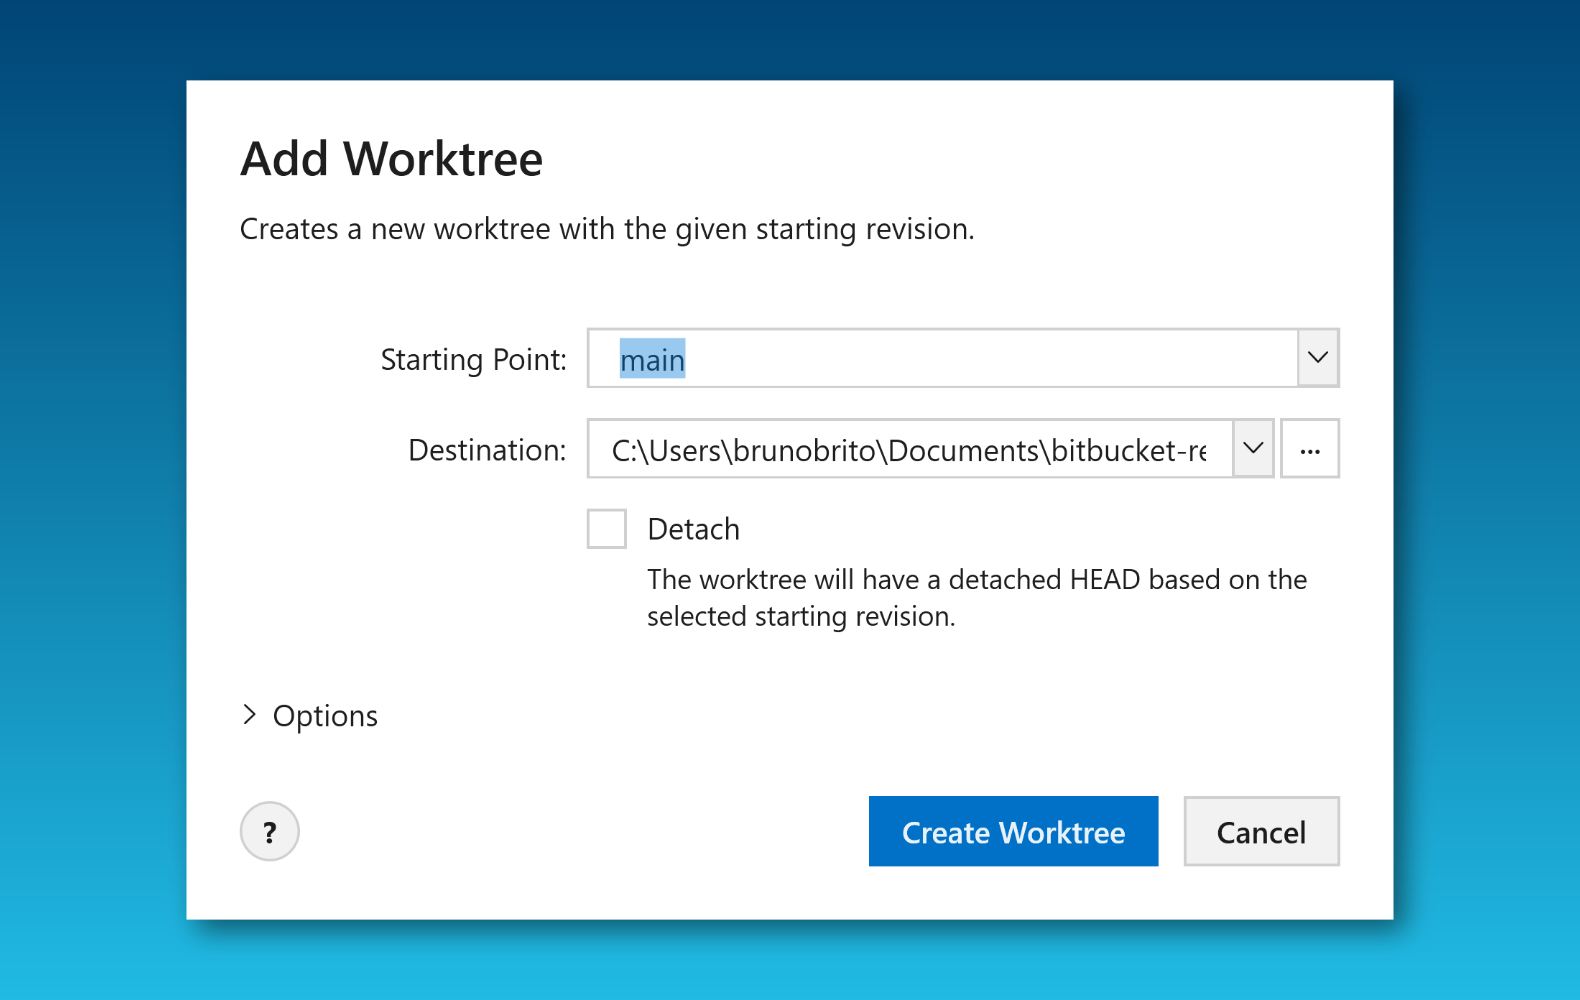Screen dimensions: 1580x1000
Task: Click the blue background outside the dialog
Action: pos(90,500)
